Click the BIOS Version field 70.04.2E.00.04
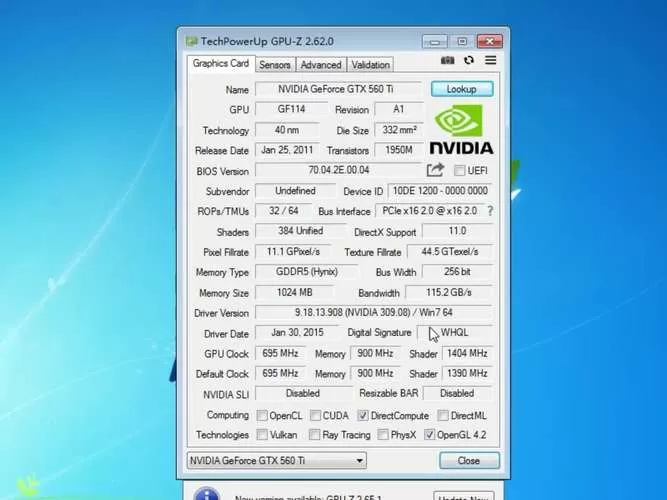Image resolution: width=667 pixels, height=500 pixels. click(x=338, y=170)
